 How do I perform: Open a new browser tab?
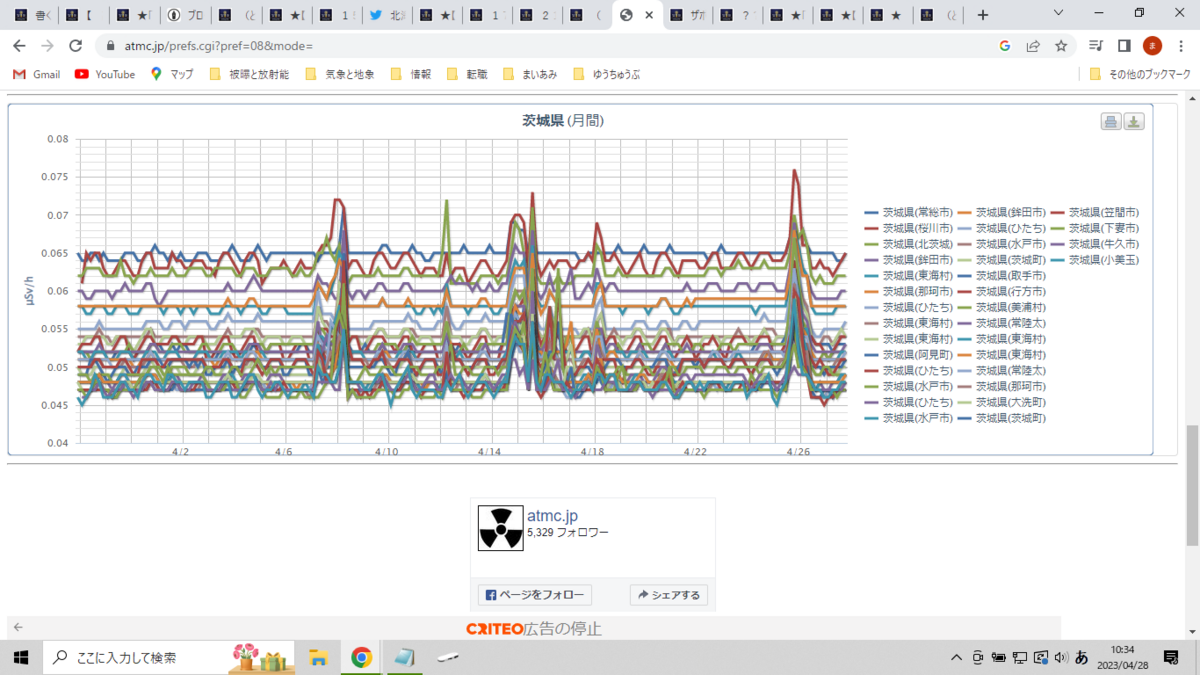[983, 15]
